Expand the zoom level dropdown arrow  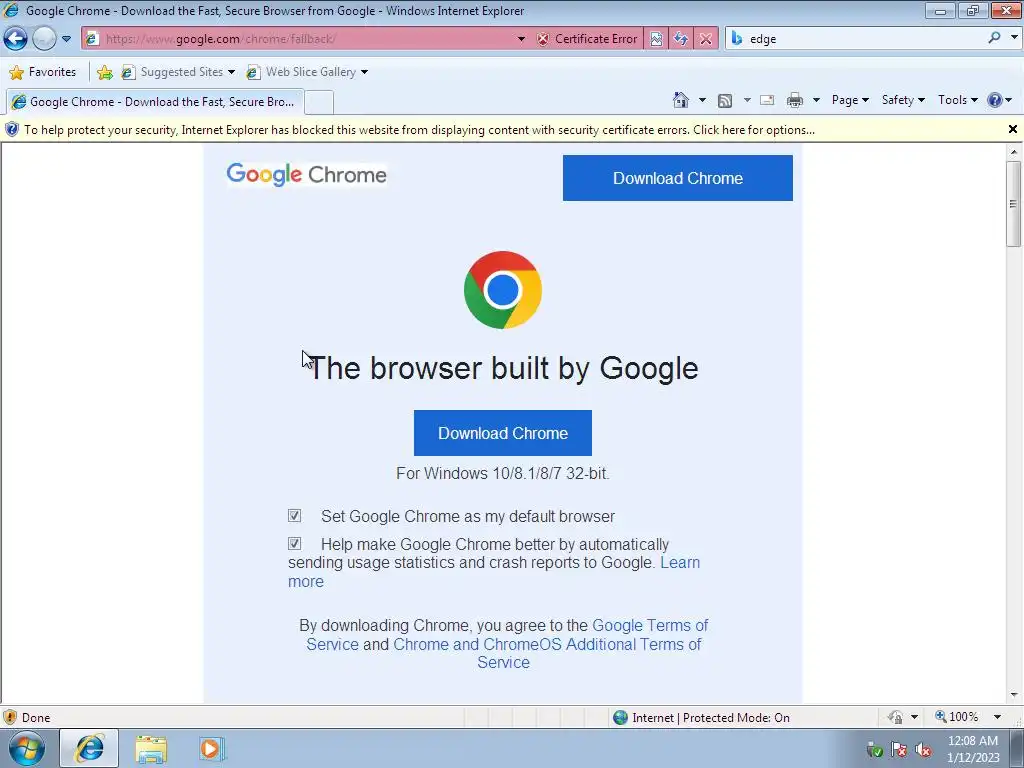click(997, 717)
